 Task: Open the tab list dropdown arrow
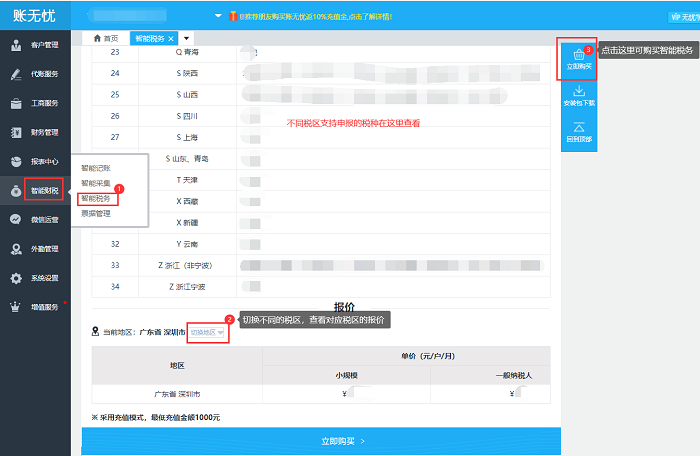[x=186, y=38]
